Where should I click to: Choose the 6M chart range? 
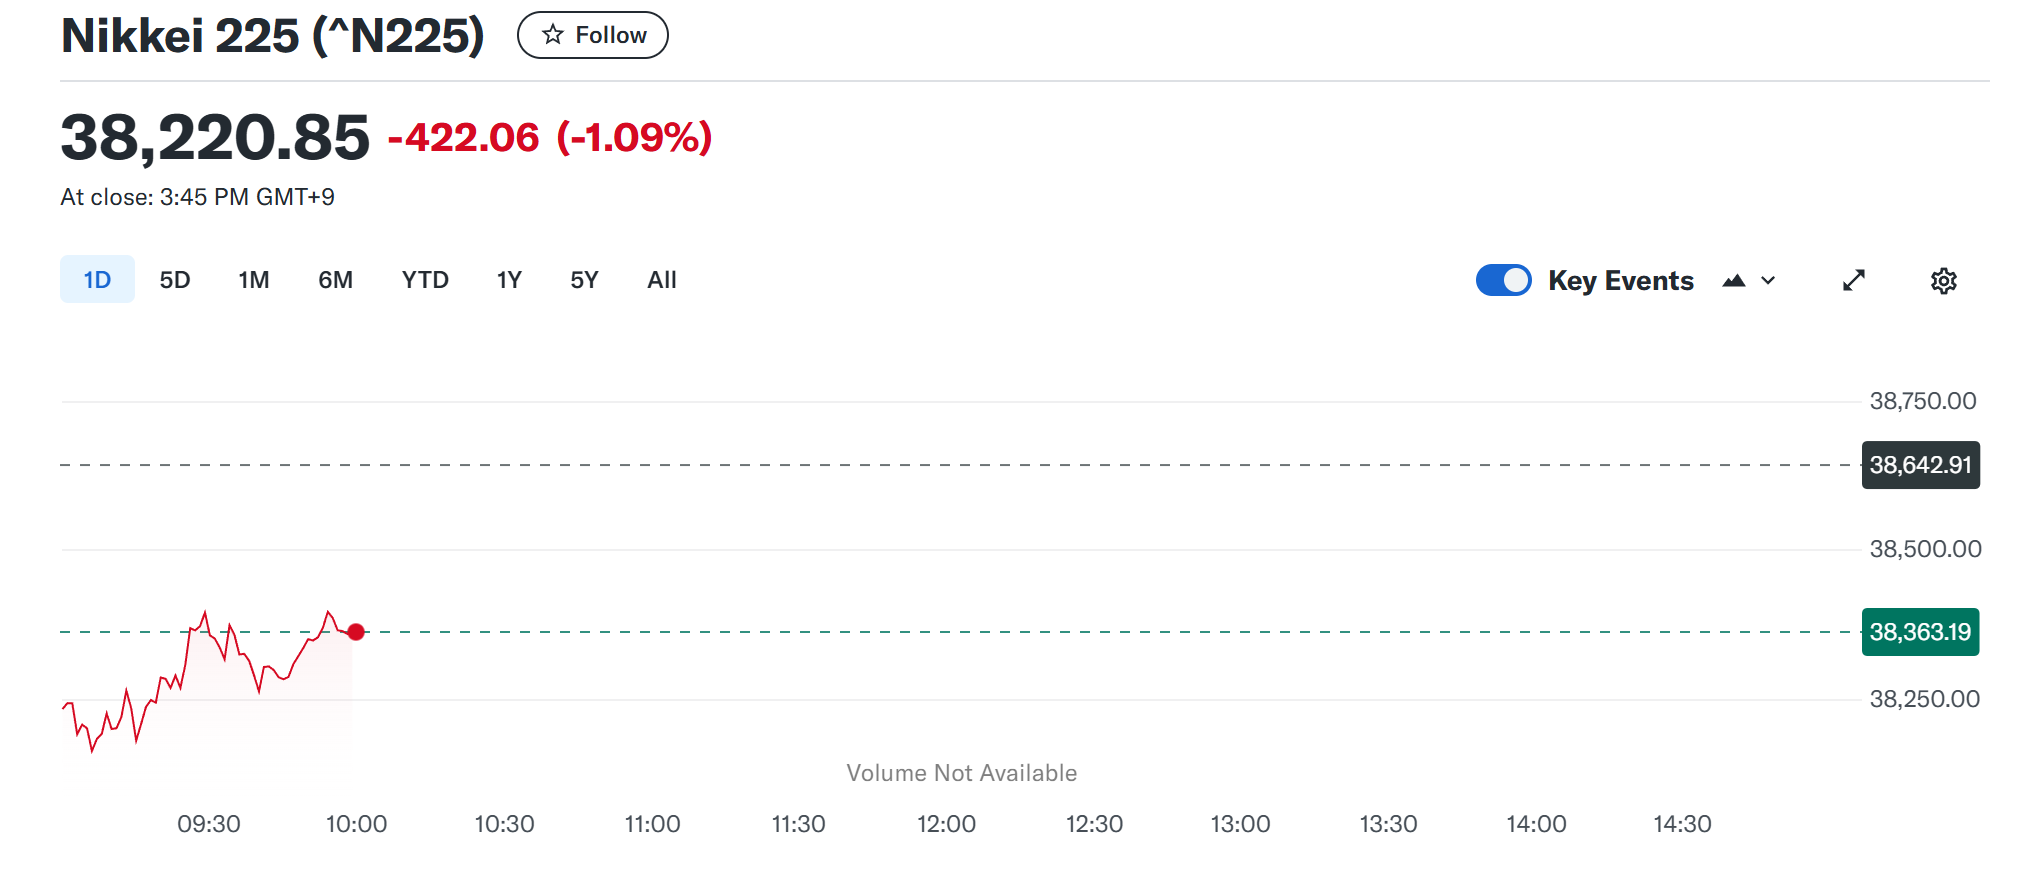click(x=336, y=280)
